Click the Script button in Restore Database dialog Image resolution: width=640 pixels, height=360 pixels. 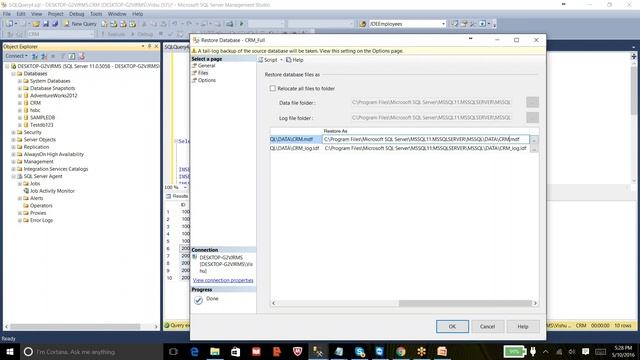click(x=268, y=60)
